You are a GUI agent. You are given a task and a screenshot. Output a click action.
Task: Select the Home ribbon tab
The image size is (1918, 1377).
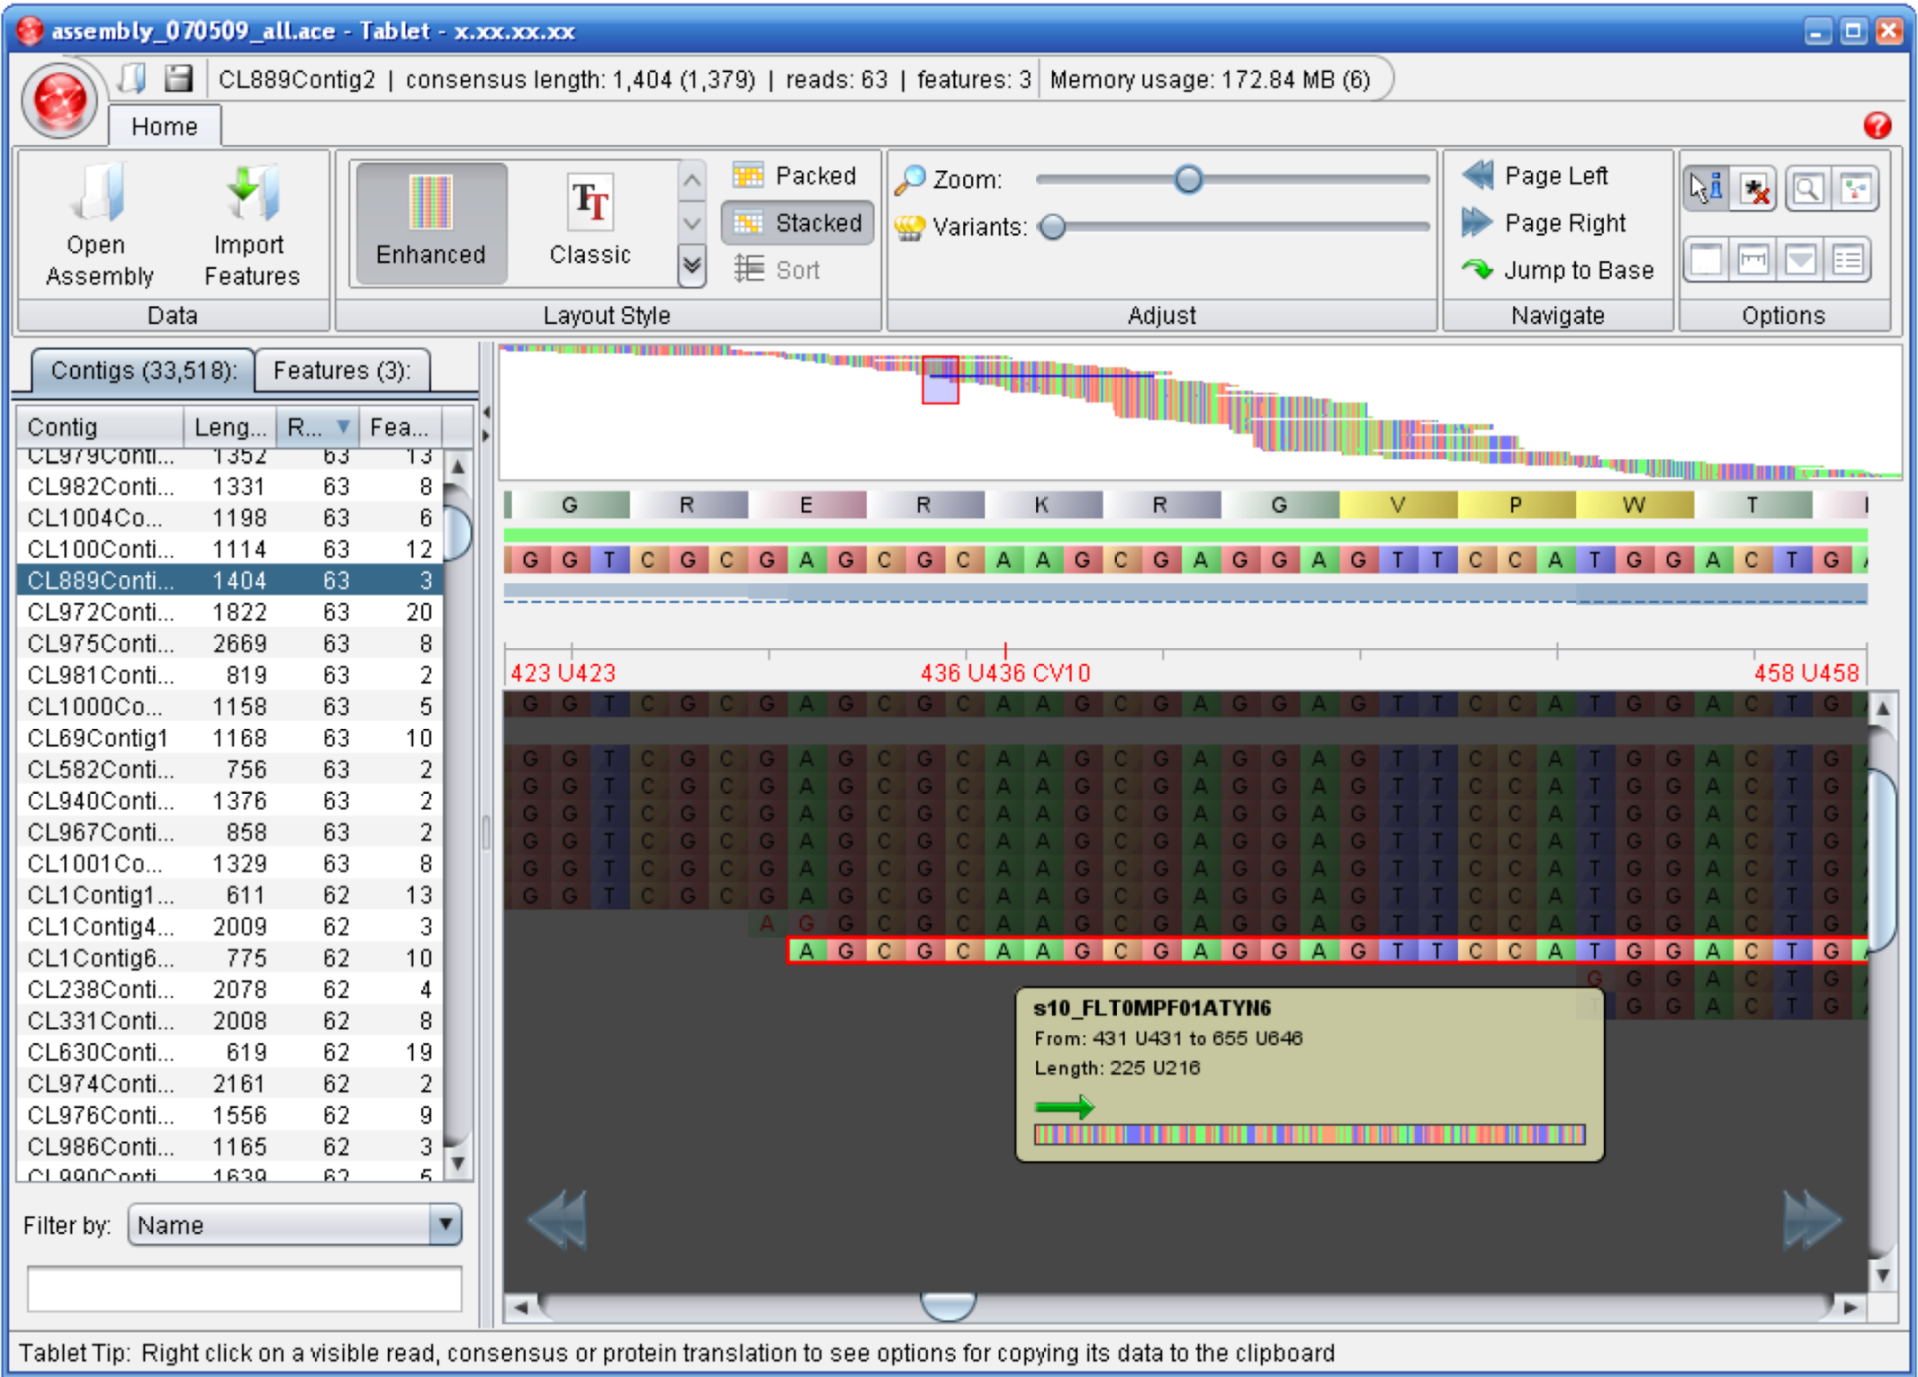[x=164, y=127]
